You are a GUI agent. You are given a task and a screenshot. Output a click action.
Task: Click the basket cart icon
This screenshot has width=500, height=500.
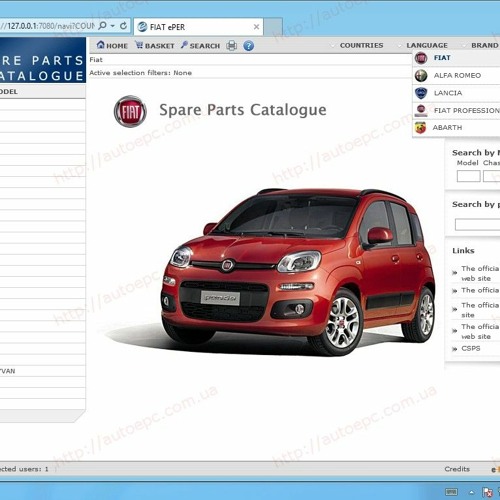(x=139, y=45)
